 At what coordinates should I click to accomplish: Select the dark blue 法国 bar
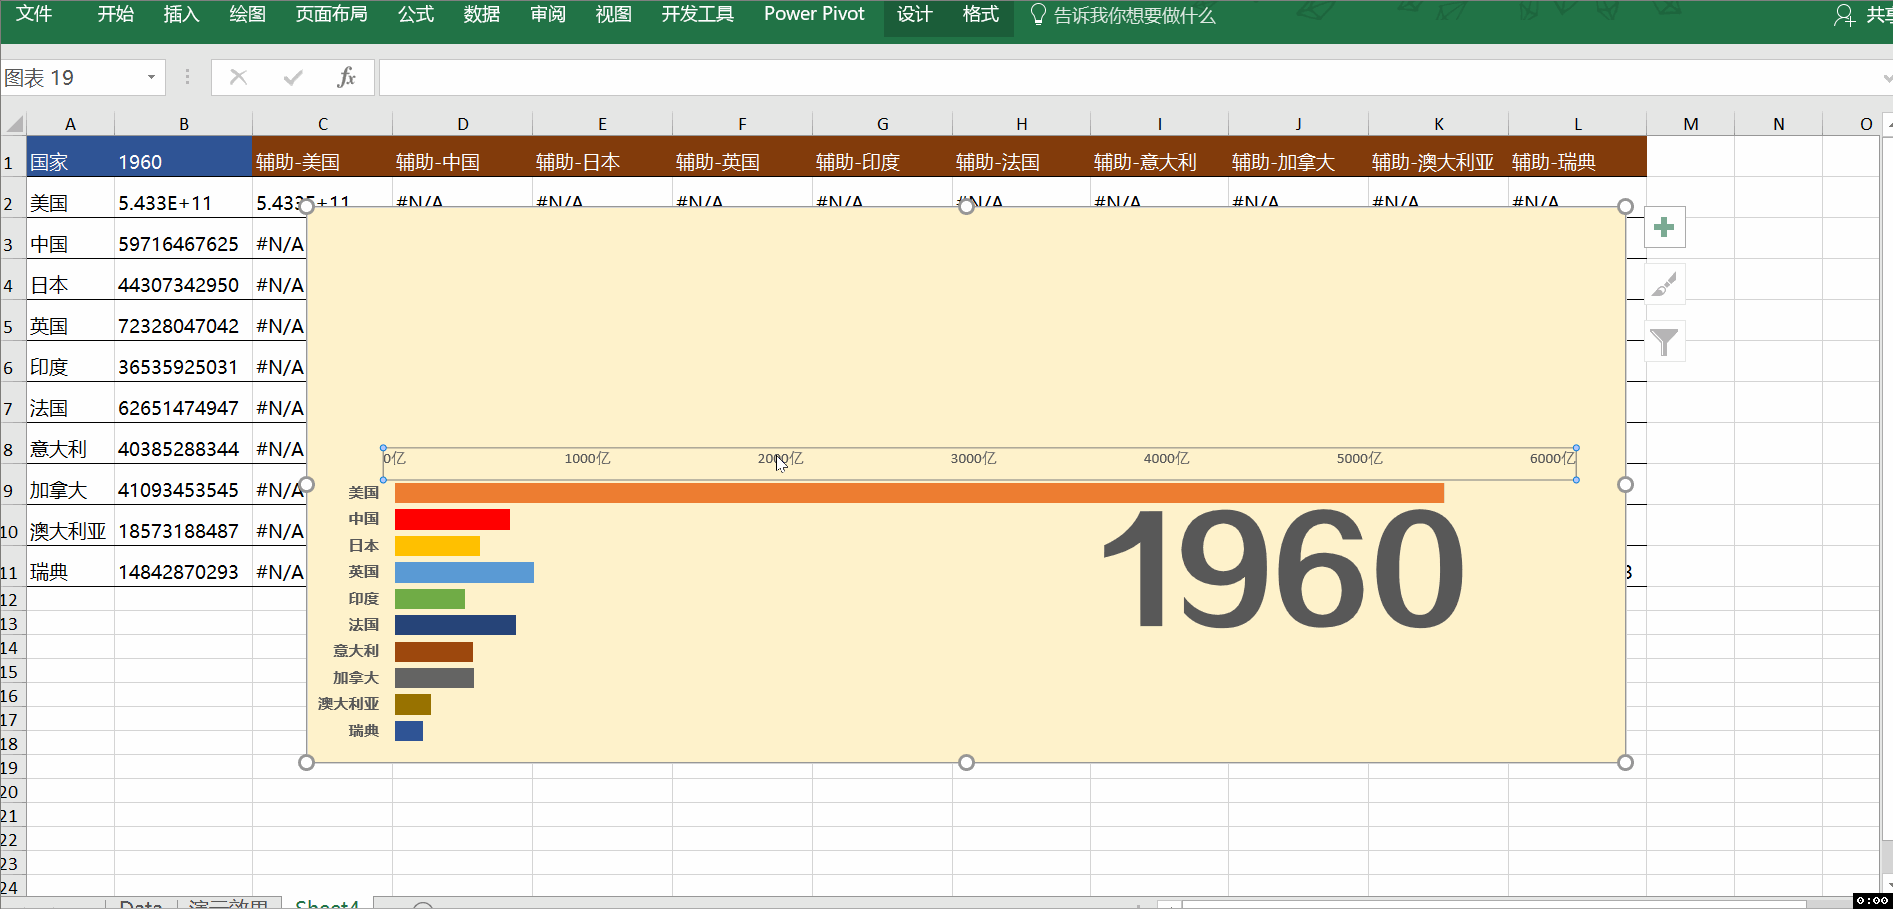tap(455, 625)
